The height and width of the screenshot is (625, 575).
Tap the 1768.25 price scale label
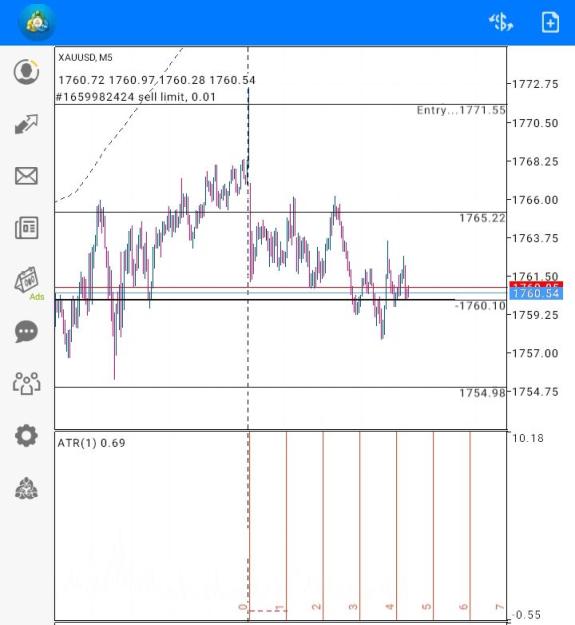(x=535, y=161)
